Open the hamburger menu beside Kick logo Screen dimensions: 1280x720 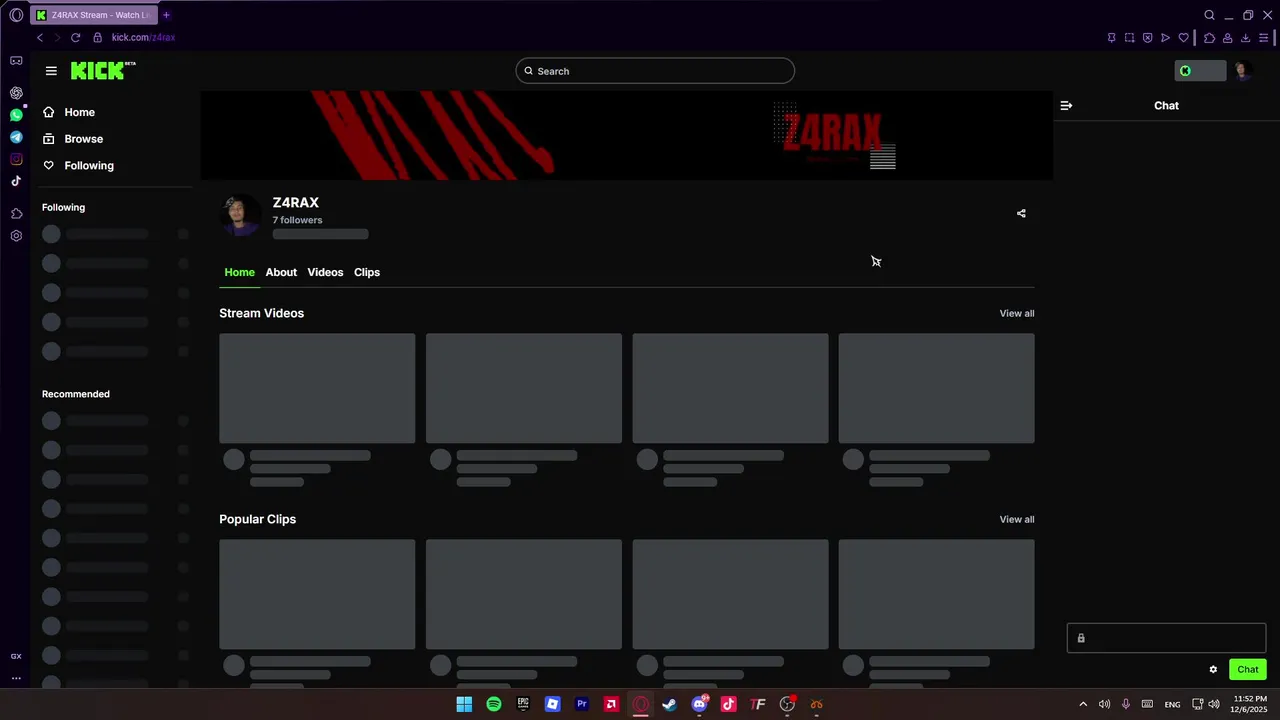[51, 71]
